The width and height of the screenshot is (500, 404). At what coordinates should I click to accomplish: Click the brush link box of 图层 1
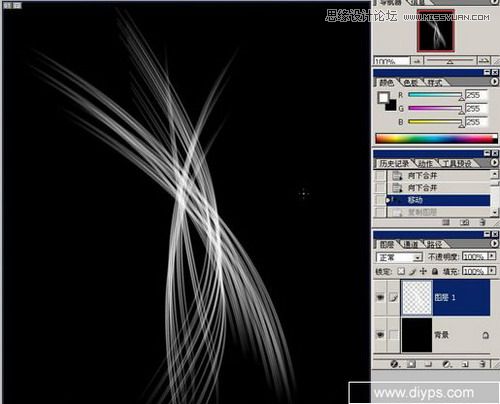[394, 297]
